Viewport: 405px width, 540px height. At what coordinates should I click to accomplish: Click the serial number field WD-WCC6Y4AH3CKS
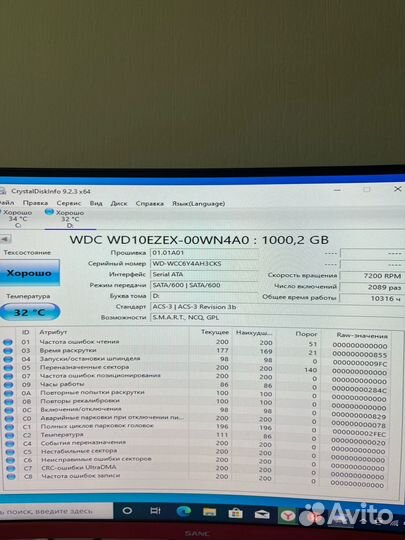coord(204,264)
